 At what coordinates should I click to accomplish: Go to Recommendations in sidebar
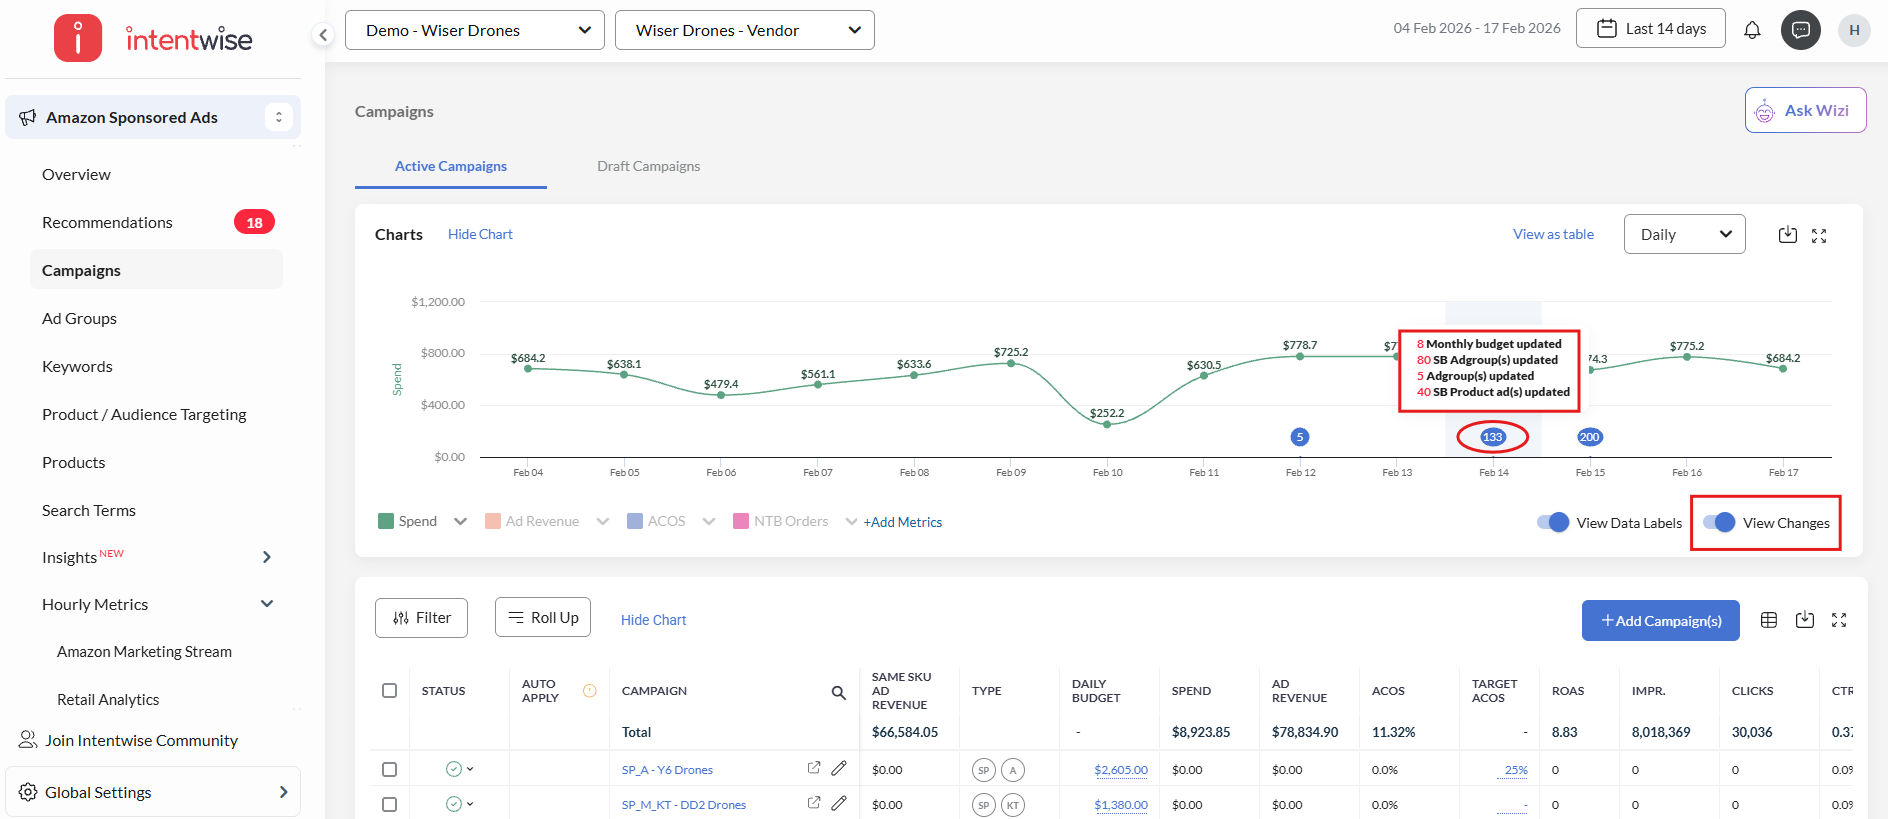pos(107,222)
